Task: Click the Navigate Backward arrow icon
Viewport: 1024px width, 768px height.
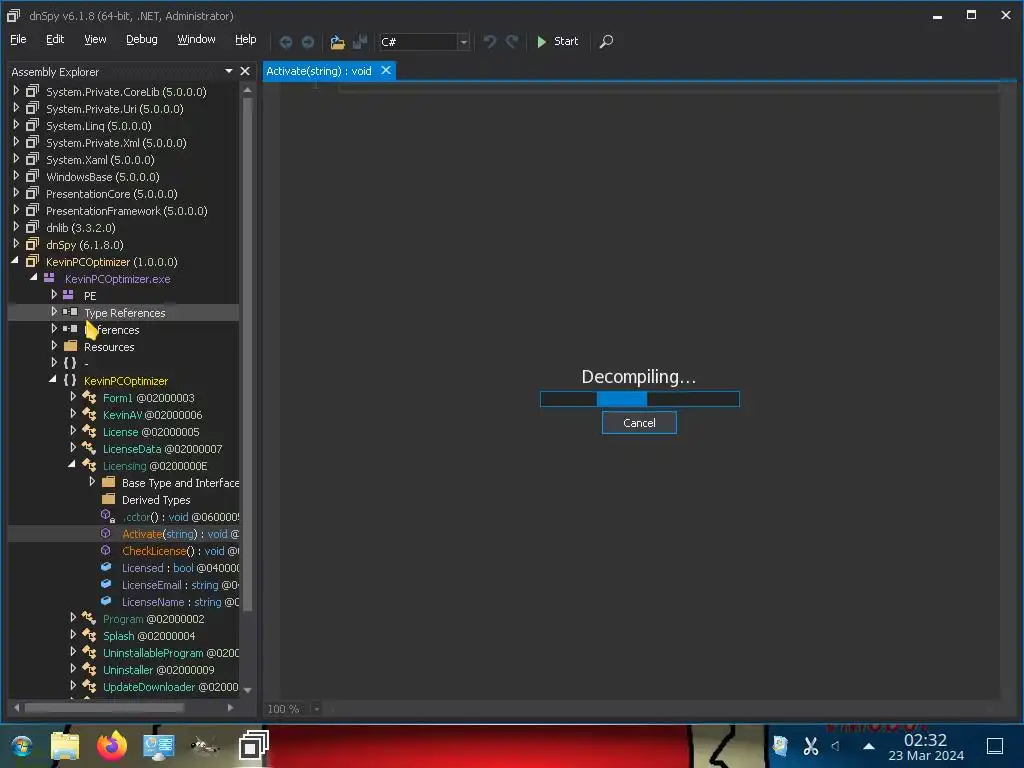Action: (x=285, y=42)
